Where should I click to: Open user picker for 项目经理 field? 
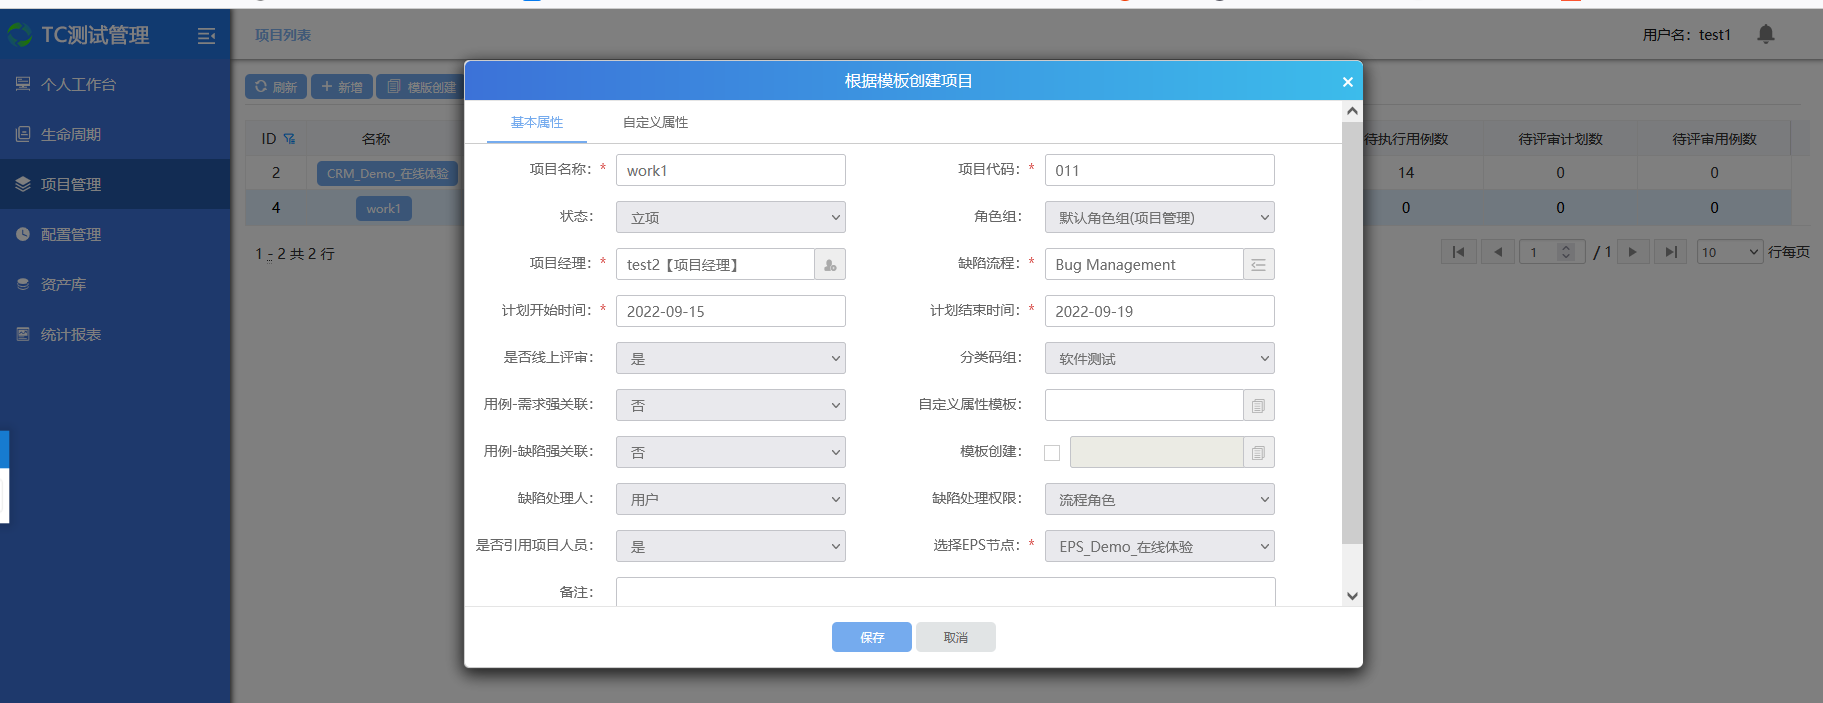pos(830,265)
